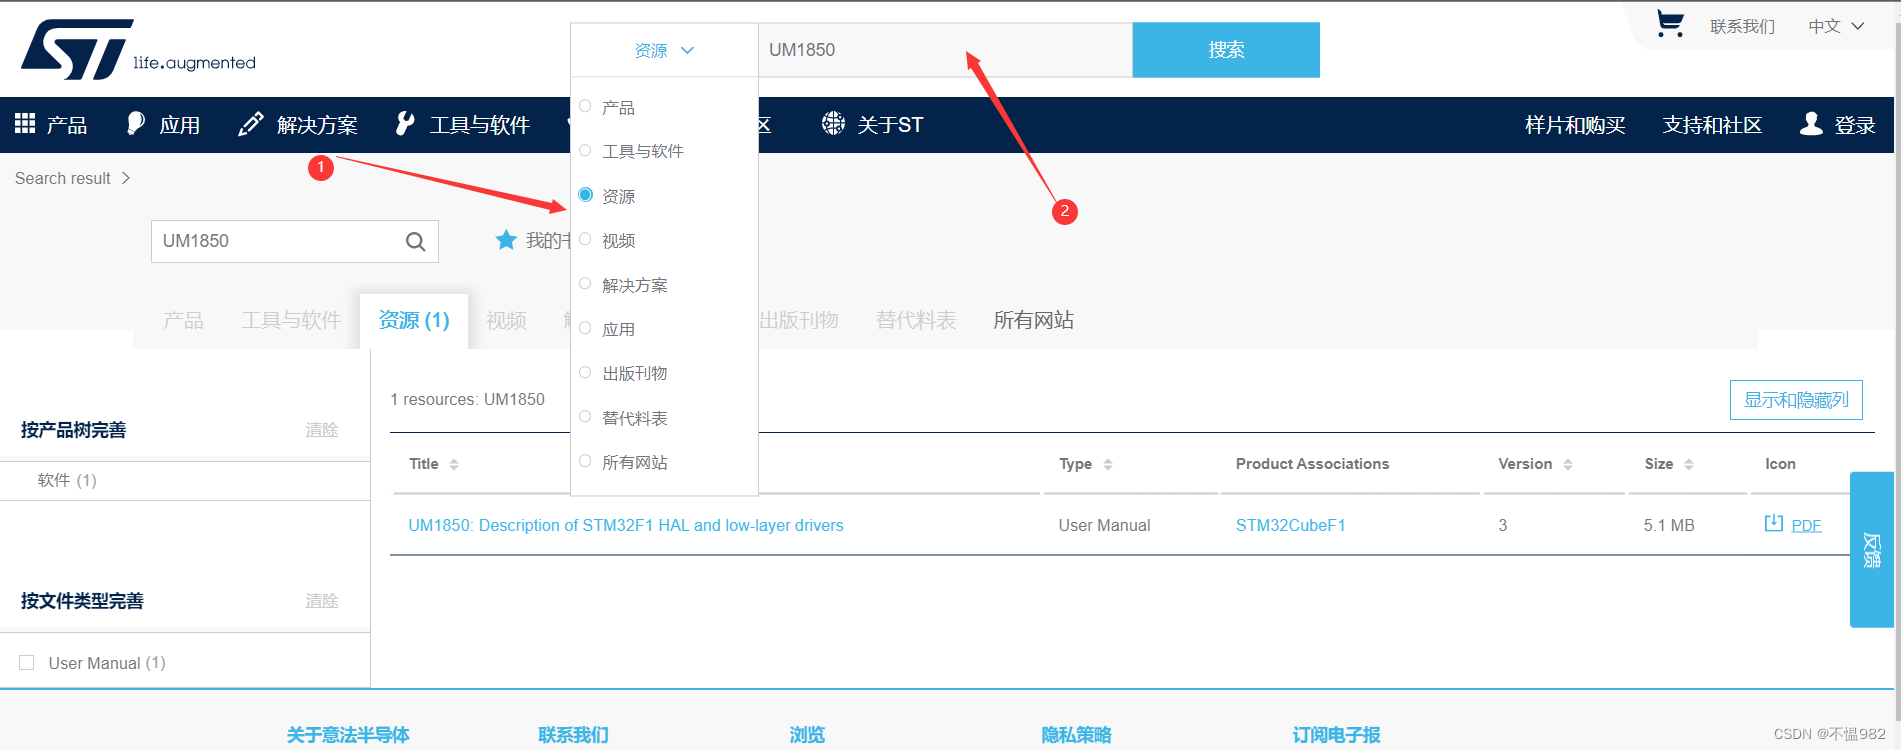Select the 产品 radio option
This screenshot has height=750, width=1901.
point(585,106)
